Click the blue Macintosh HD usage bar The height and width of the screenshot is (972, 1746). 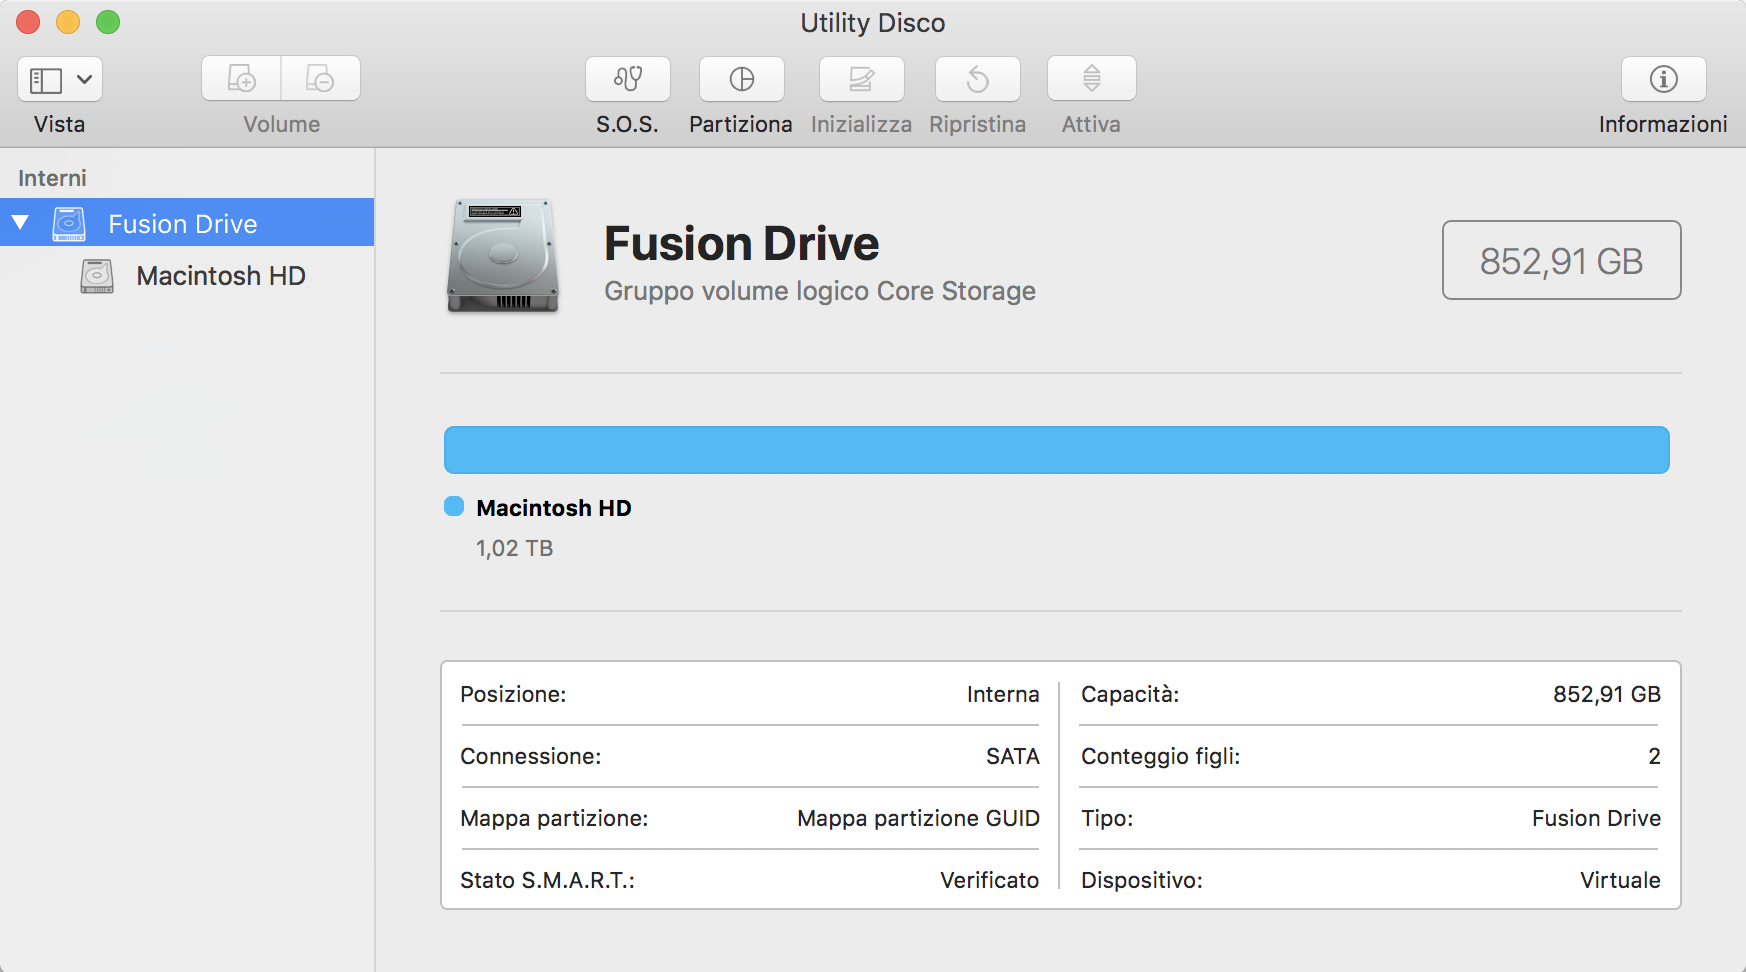[1056, 450]
